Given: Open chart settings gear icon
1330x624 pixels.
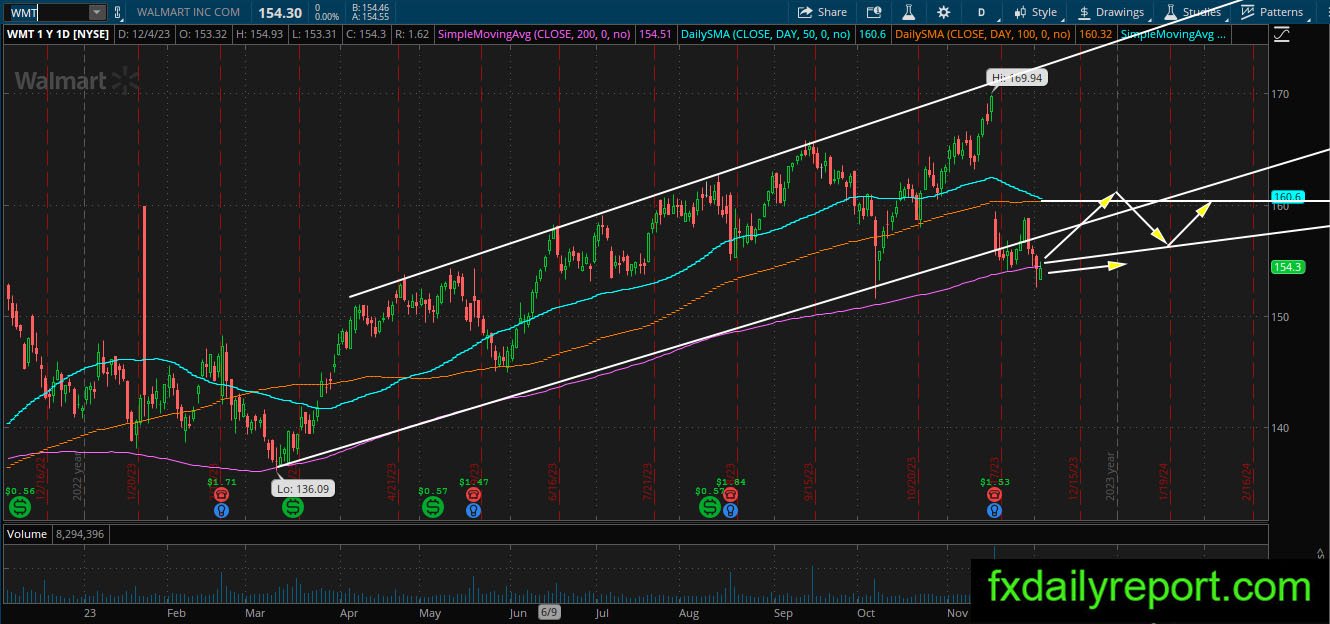Looking at the screenshot, I should [943, 12].
